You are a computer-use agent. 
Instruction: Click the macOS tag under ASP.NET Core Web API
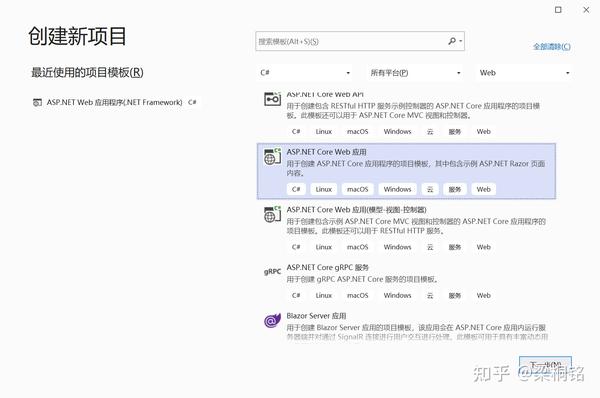(357, 131)
